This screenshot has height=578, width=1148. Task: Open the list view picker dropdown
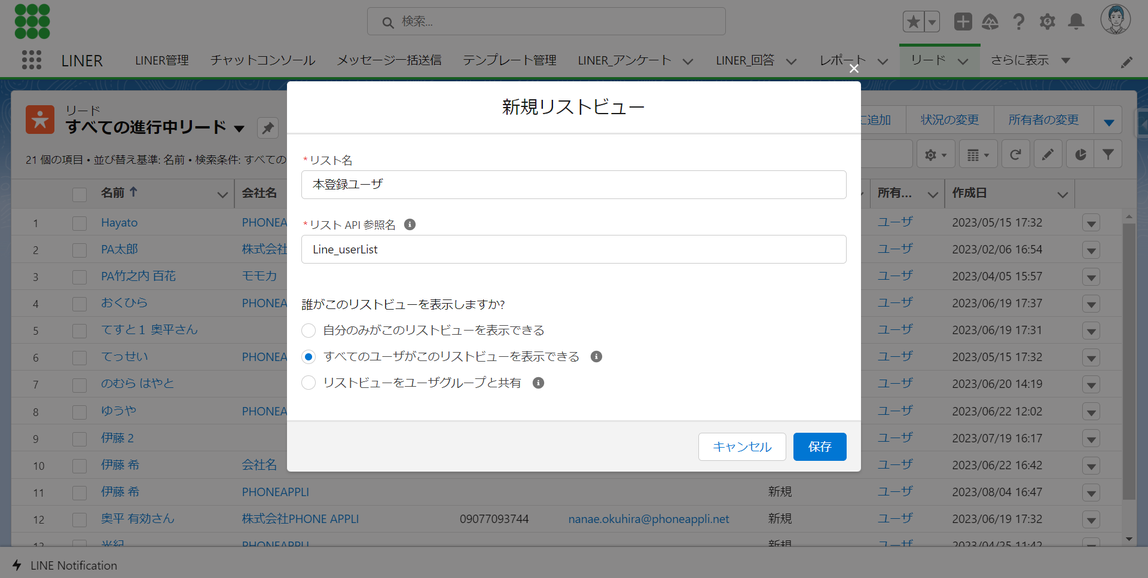point(239,129)
